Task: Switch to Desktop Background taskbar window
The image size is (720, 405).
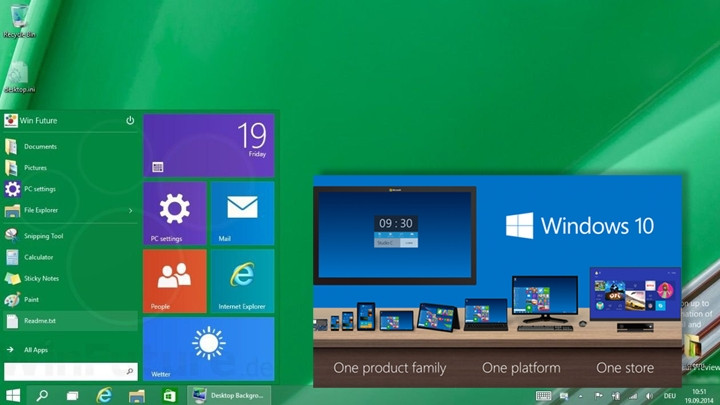Action: coord(229,395)
